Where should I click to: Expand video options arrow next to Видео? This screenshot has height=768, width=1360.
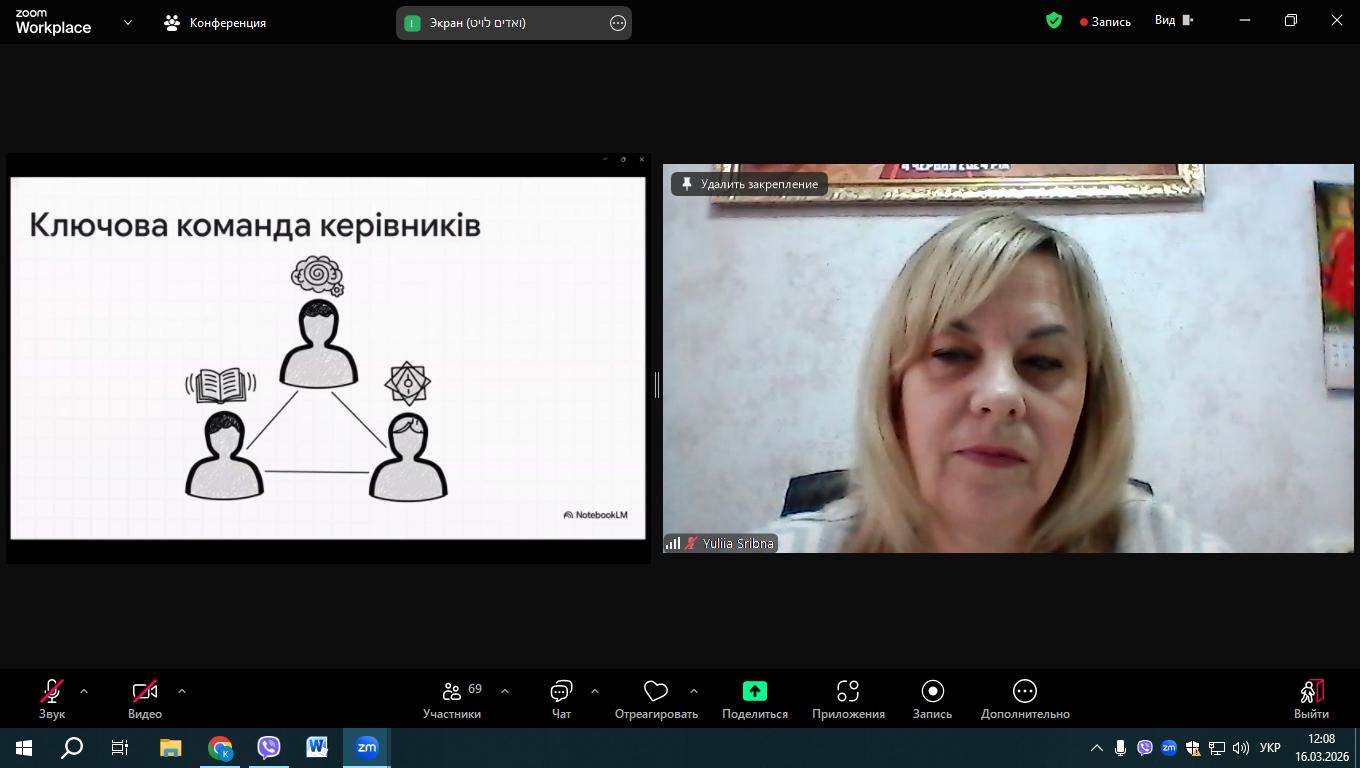(x=181, y=691)
